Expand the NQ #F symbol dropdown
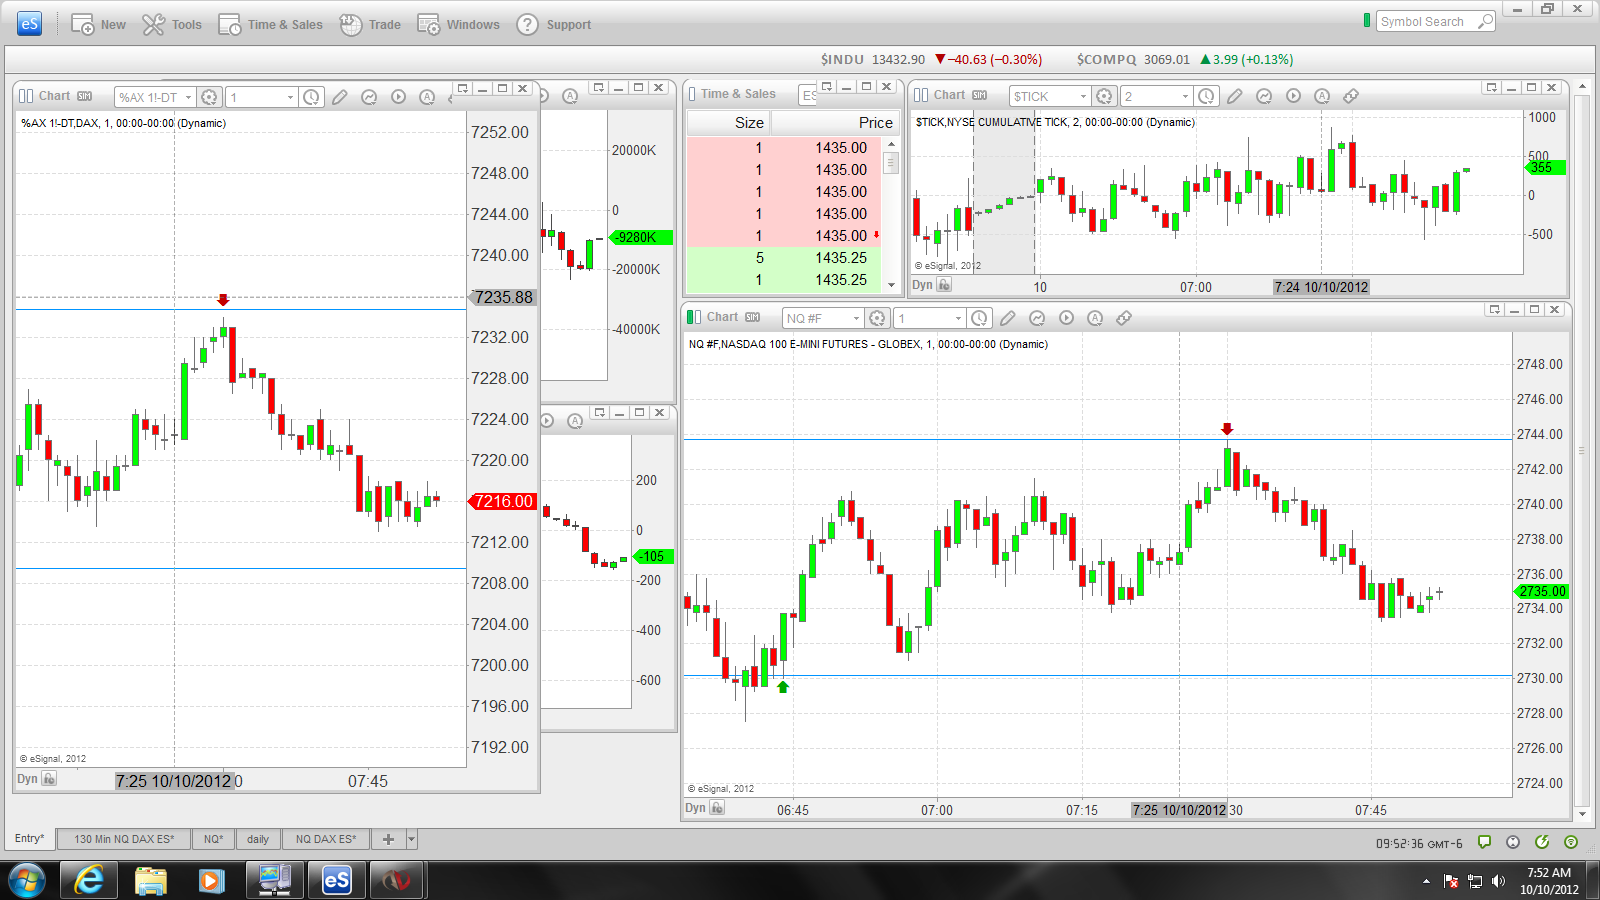 856,318
